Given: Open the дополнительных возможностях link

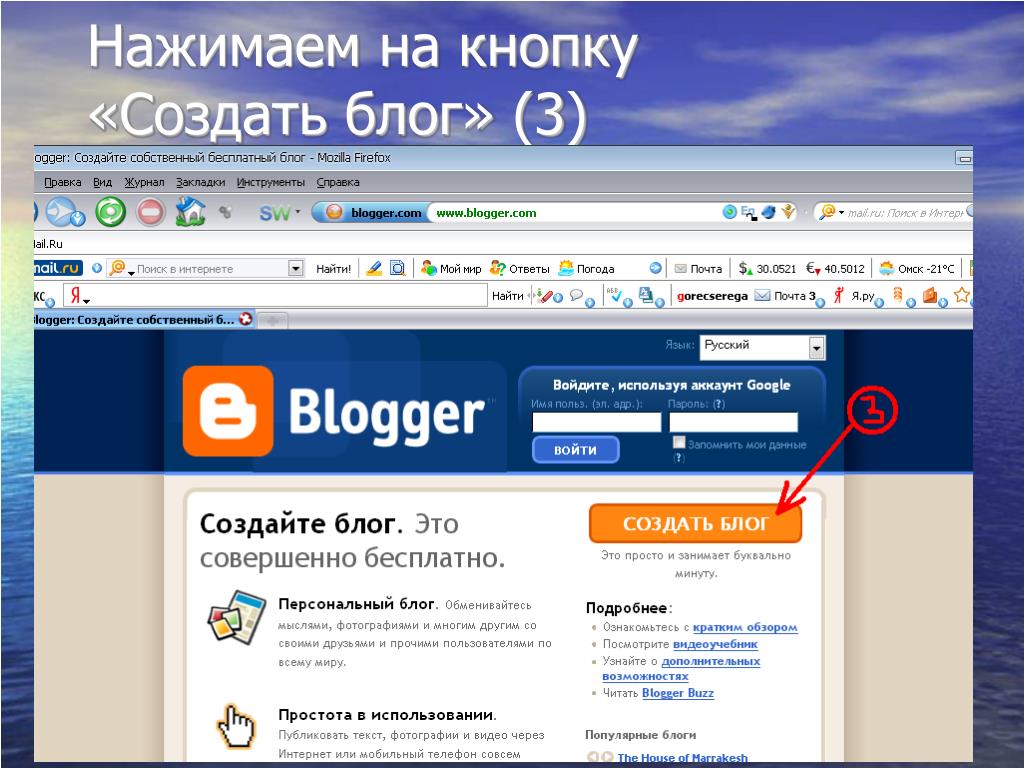Looking at the screenshot, I should click(x=681, y=669).
